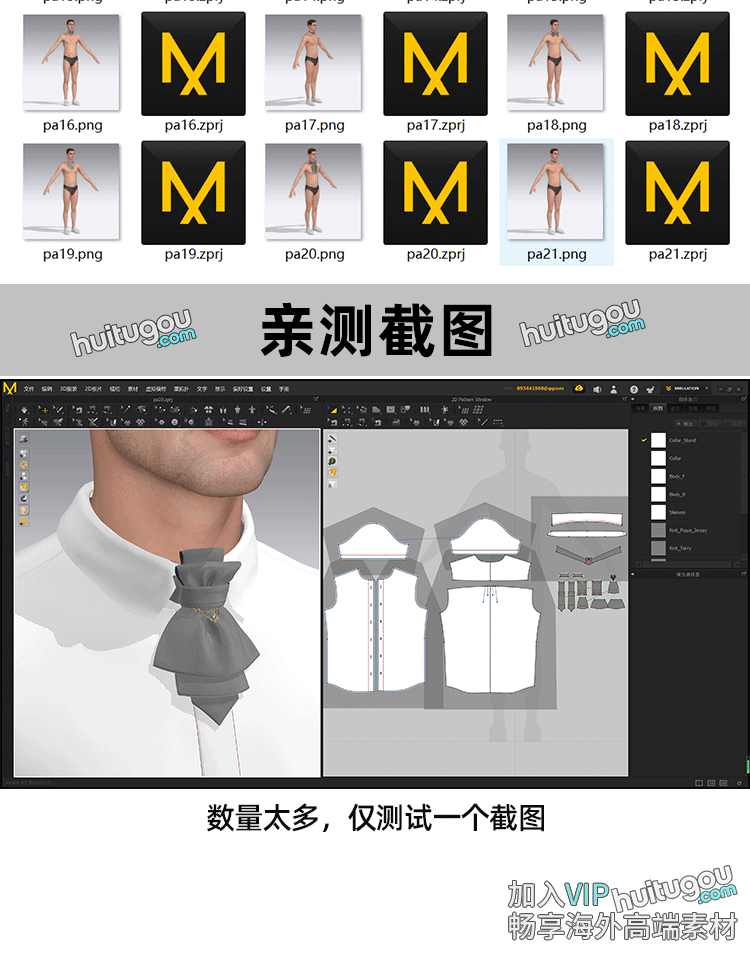This screenshot has height=960, width=750.
Task: Click the cloud sync icon in header
Action: [579, 389]
